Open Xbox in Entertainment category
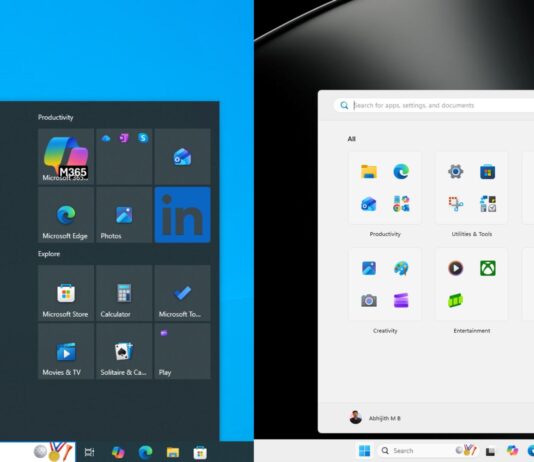The height and width of the screenshot is (462, 534). point(488,268)
